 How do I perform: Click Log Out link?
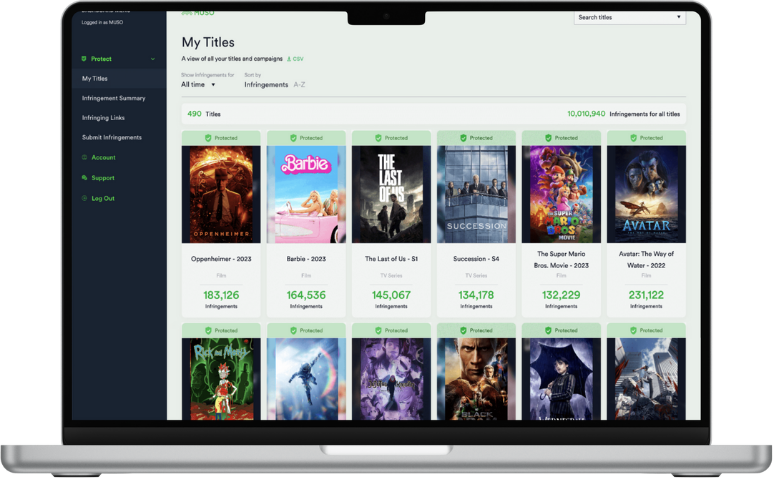click(103, 199)
